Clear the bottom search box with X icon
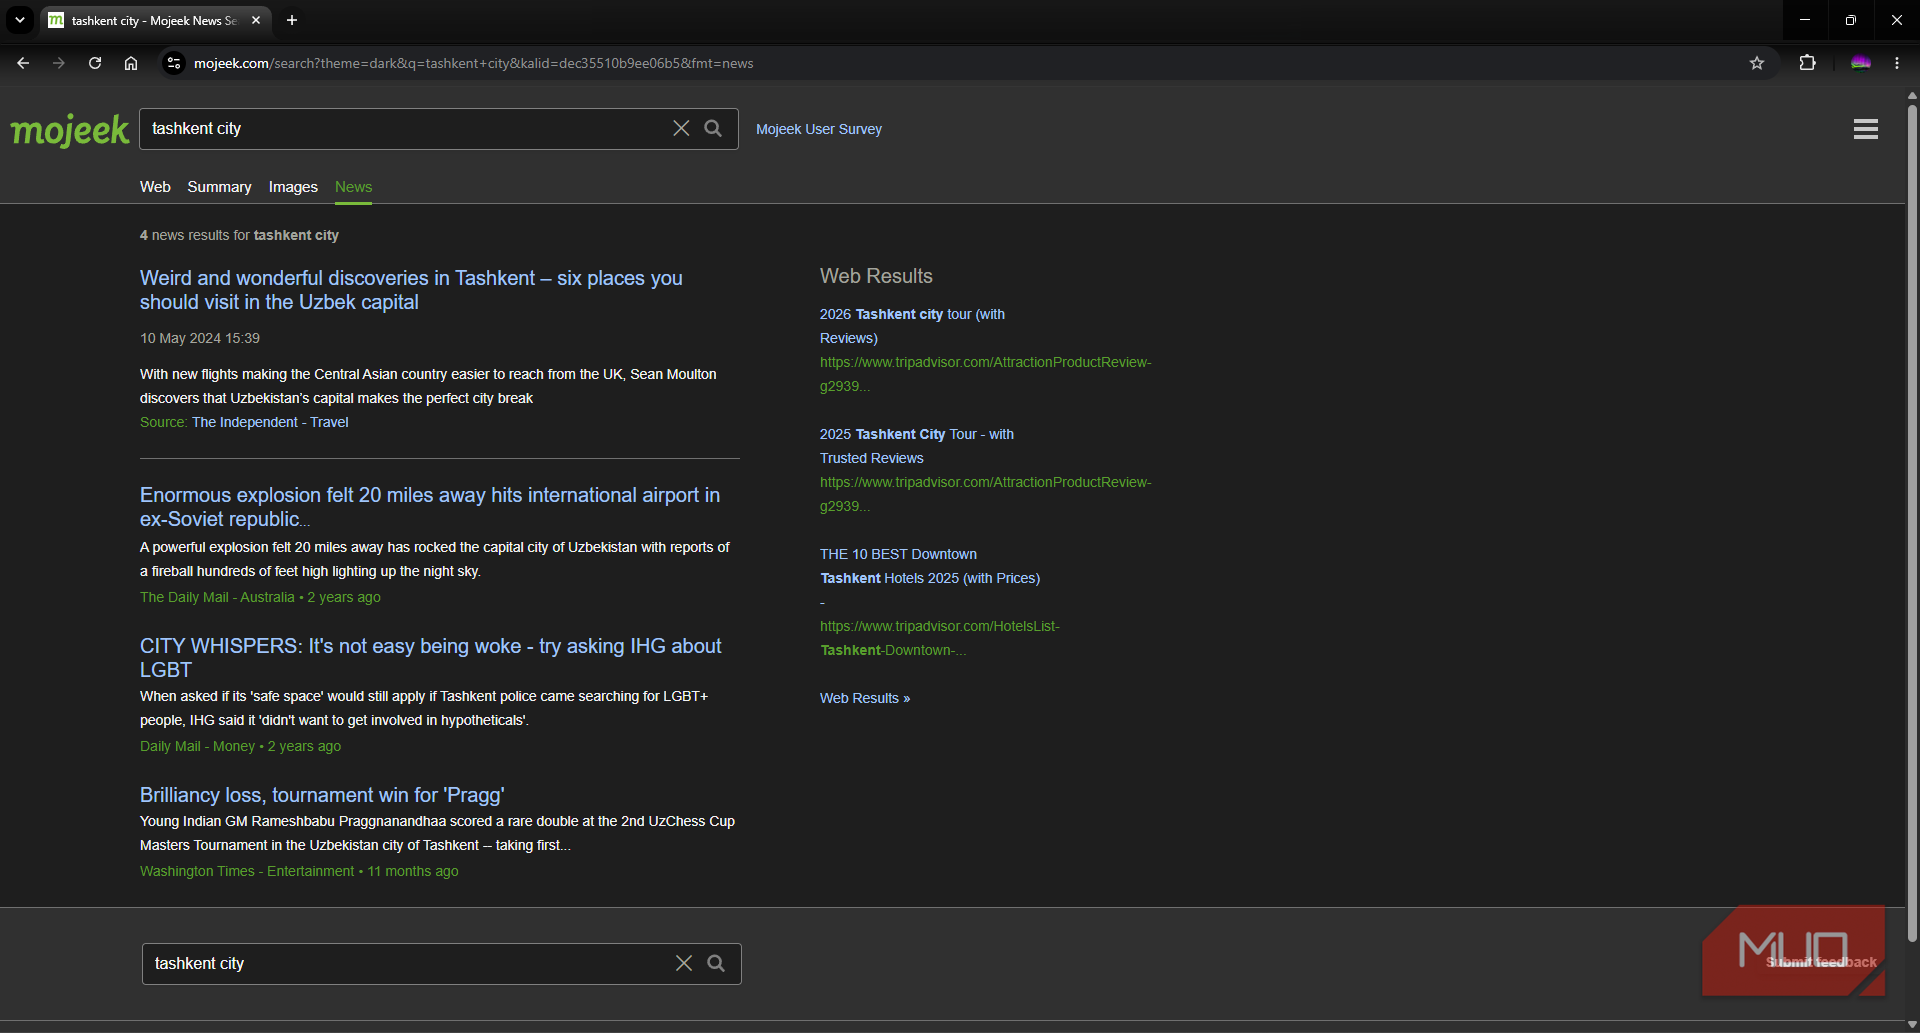1920x1033 pixels. point(684,963)
